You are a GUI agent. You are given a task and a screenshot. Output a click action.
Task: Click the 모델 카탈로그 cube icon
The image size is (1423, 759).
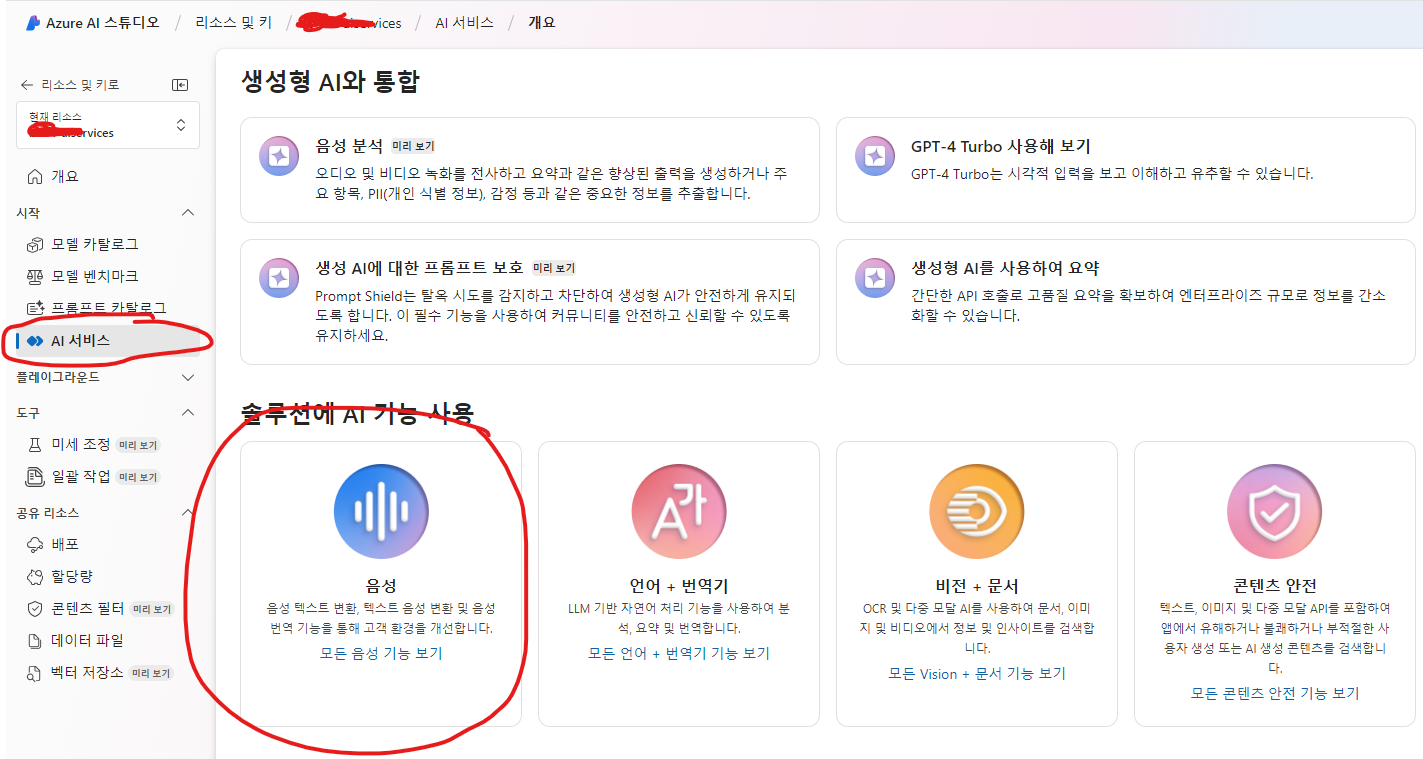point(35,244)
